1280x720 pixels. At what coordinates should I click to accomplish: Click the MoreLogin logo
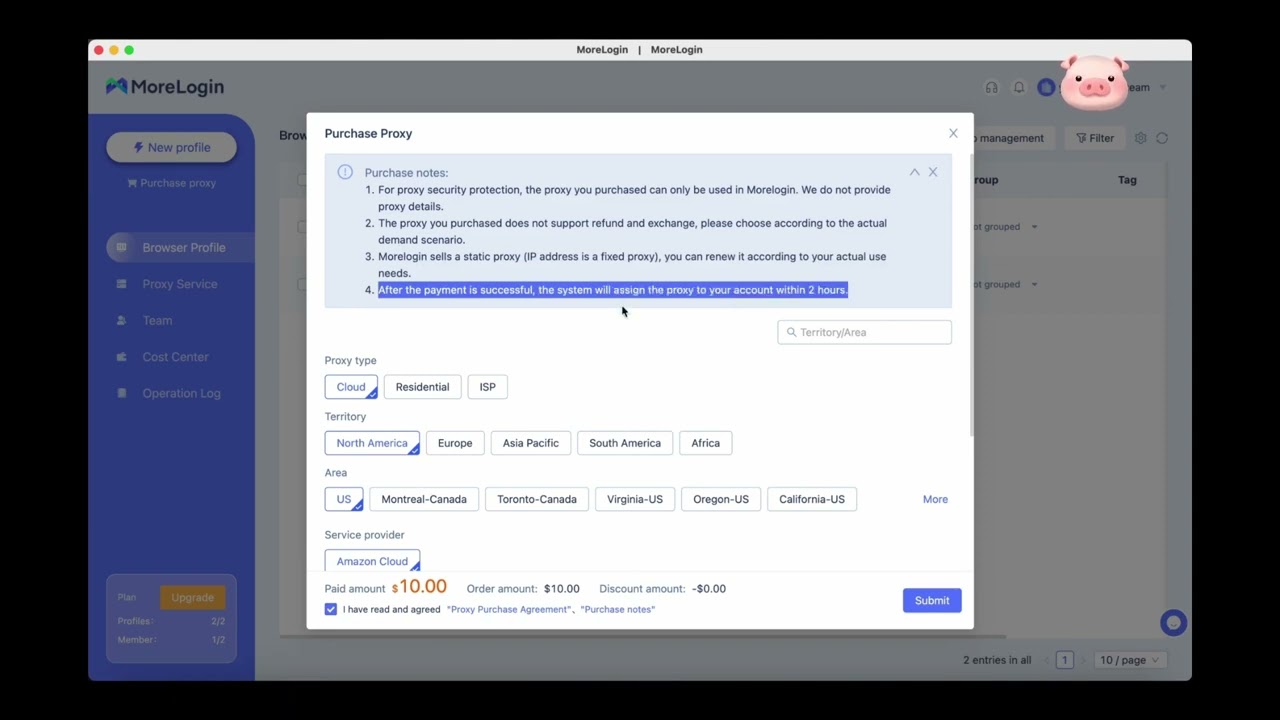pos(165,87)
